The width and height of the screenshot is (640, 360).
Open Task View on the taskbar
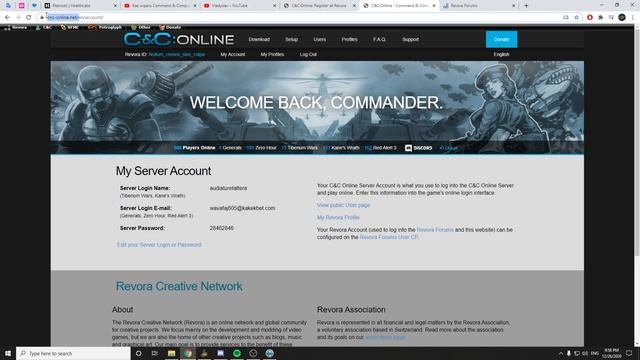(x=155, y=353)
